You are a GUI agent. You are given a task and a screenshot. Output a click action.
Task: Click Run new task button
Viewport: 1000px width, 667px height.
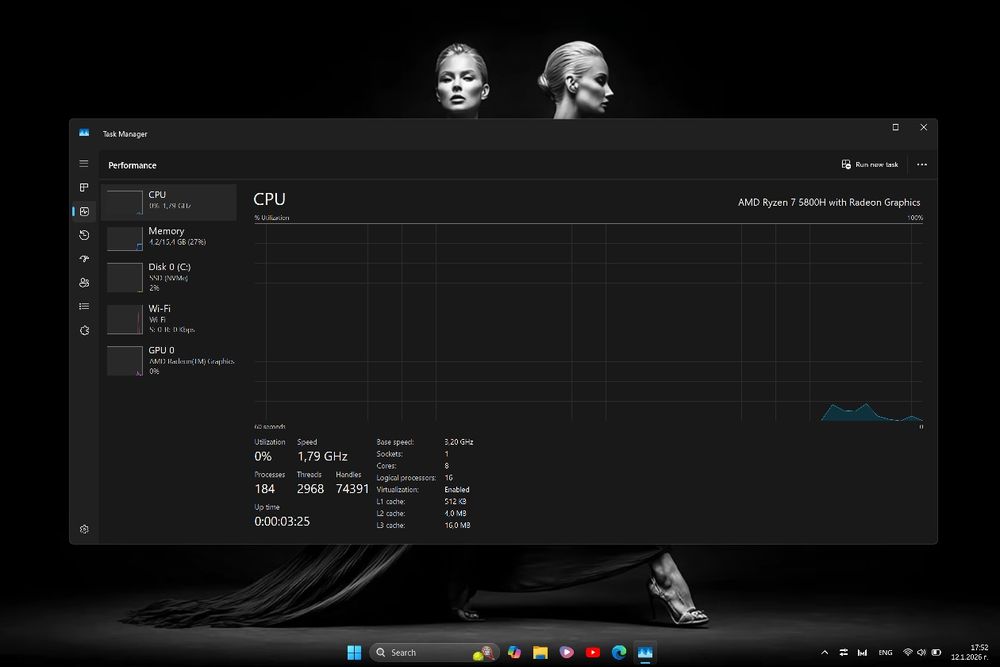(x=869, y=165)
